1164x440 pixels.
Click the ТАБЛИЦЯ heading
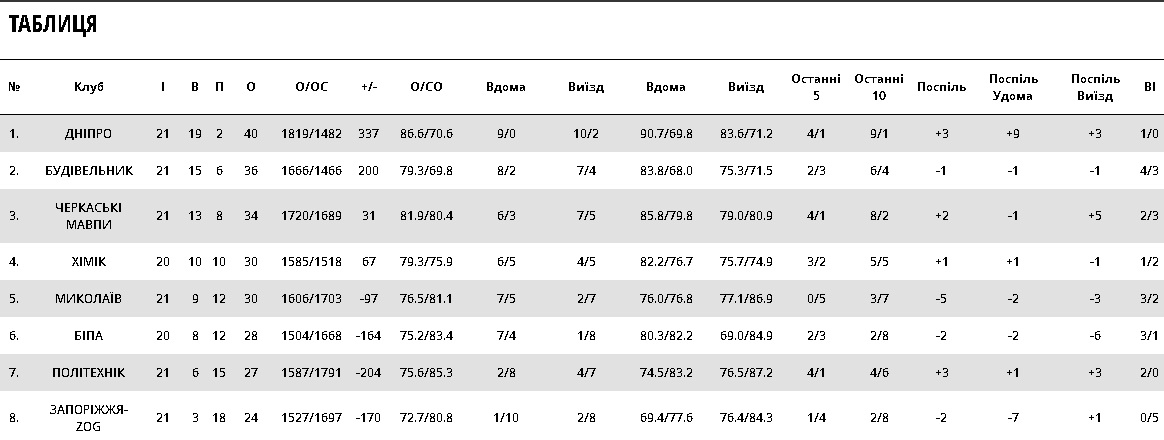pos(52,25)
